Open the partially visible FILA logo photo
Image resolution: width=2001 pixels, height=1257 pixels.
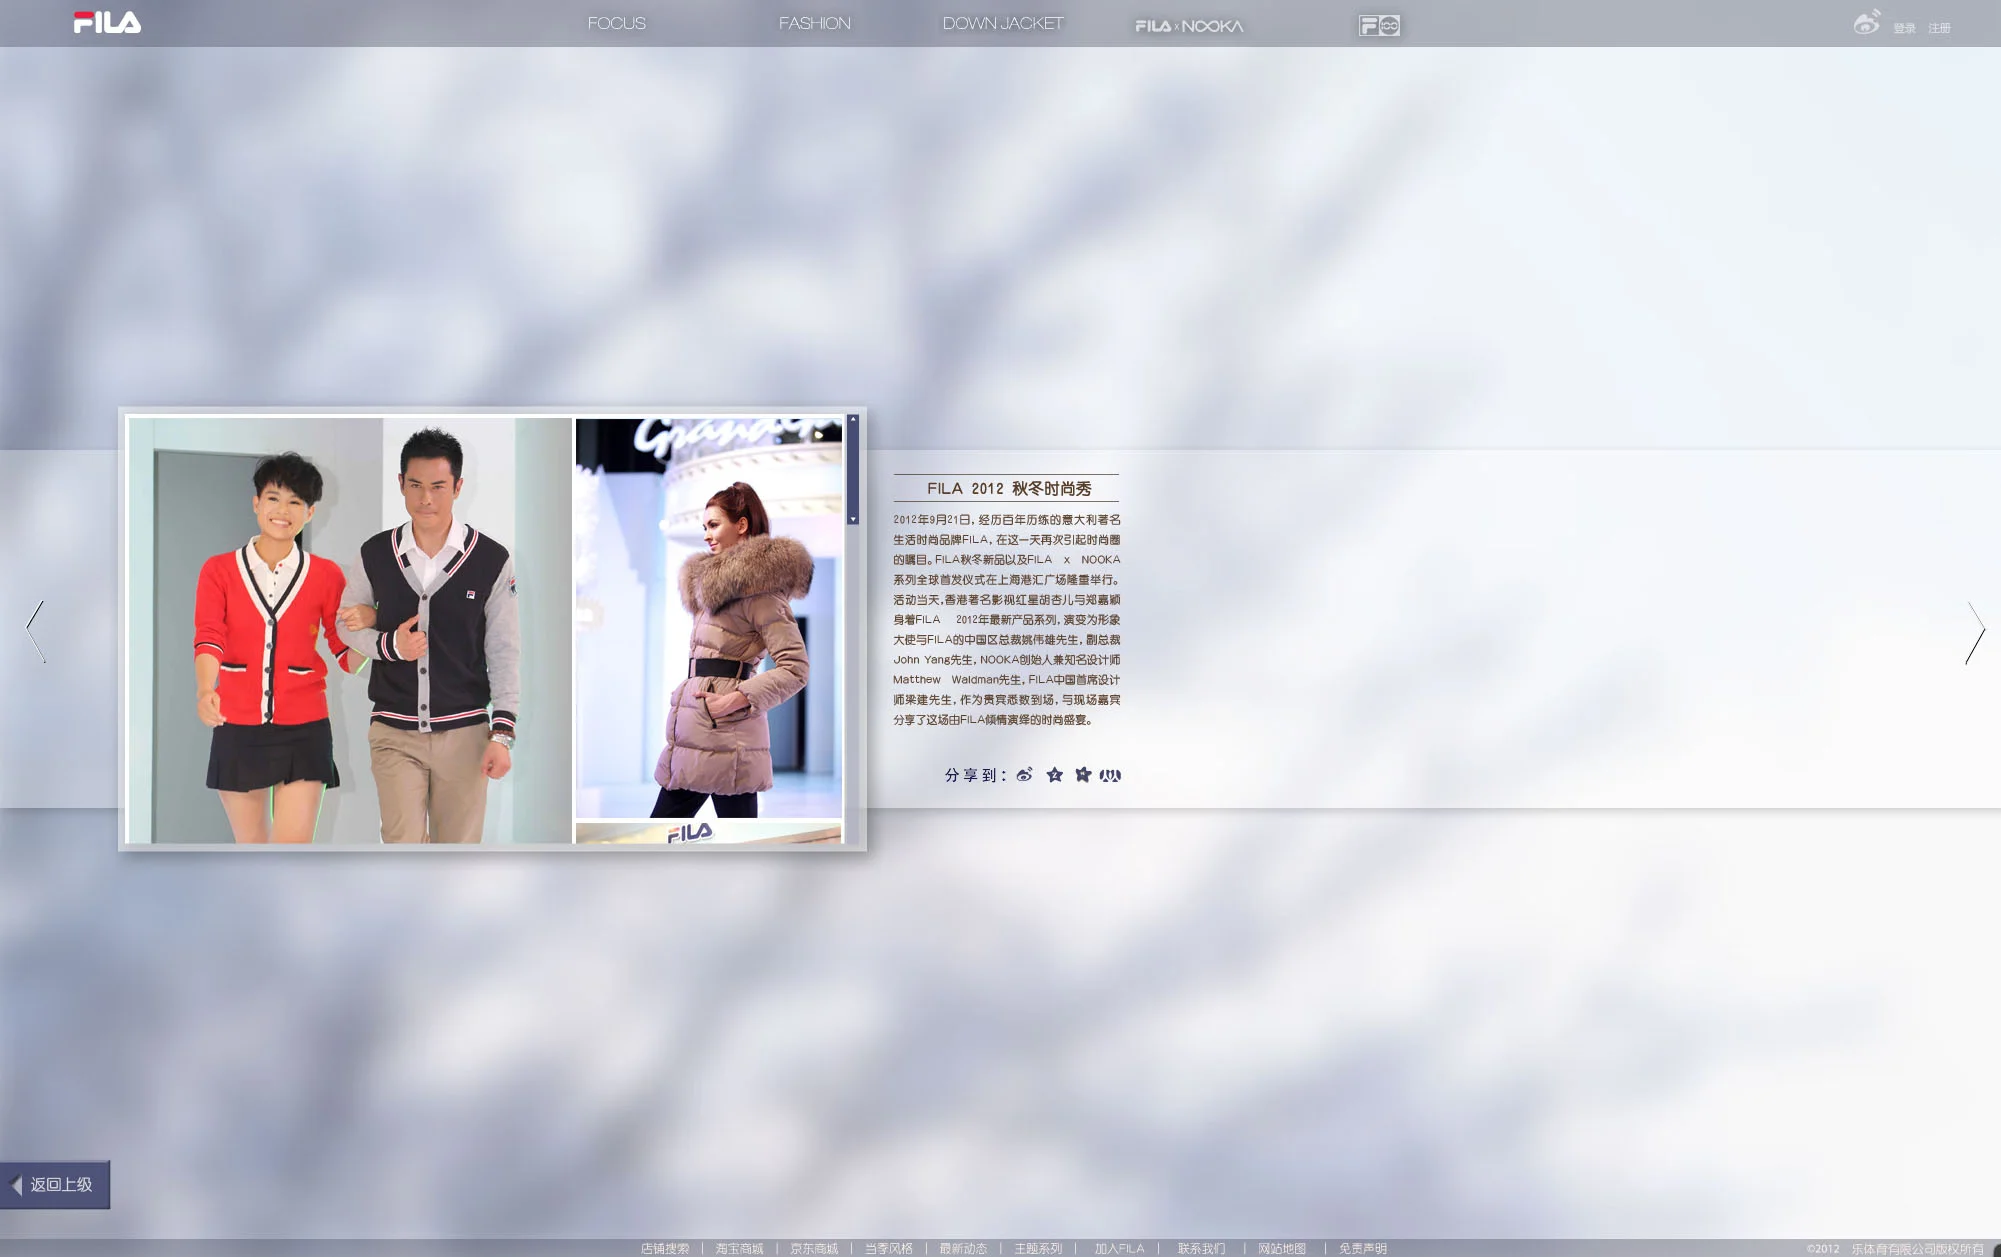[x=709, y=833]
